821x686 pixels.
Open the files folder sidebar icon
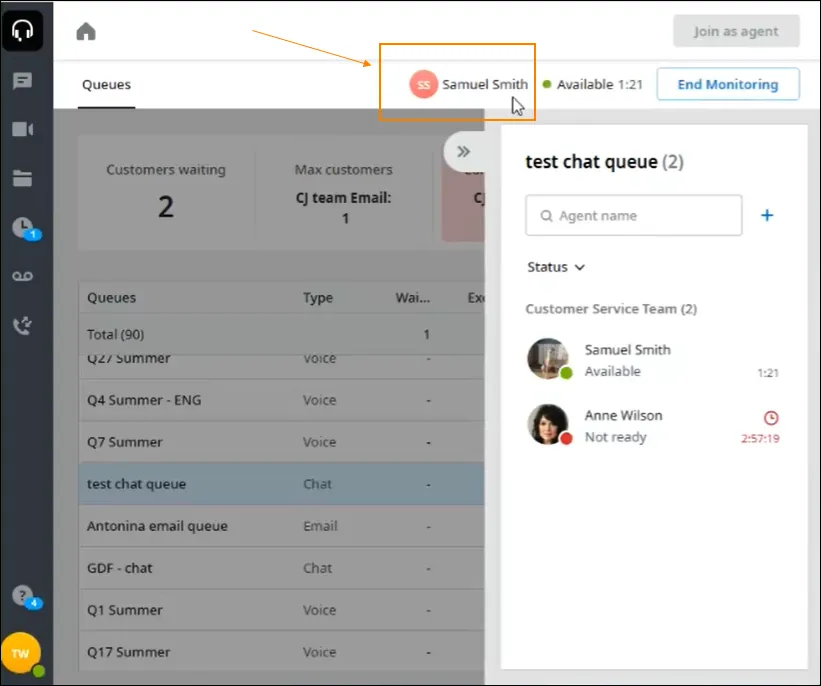23,178
